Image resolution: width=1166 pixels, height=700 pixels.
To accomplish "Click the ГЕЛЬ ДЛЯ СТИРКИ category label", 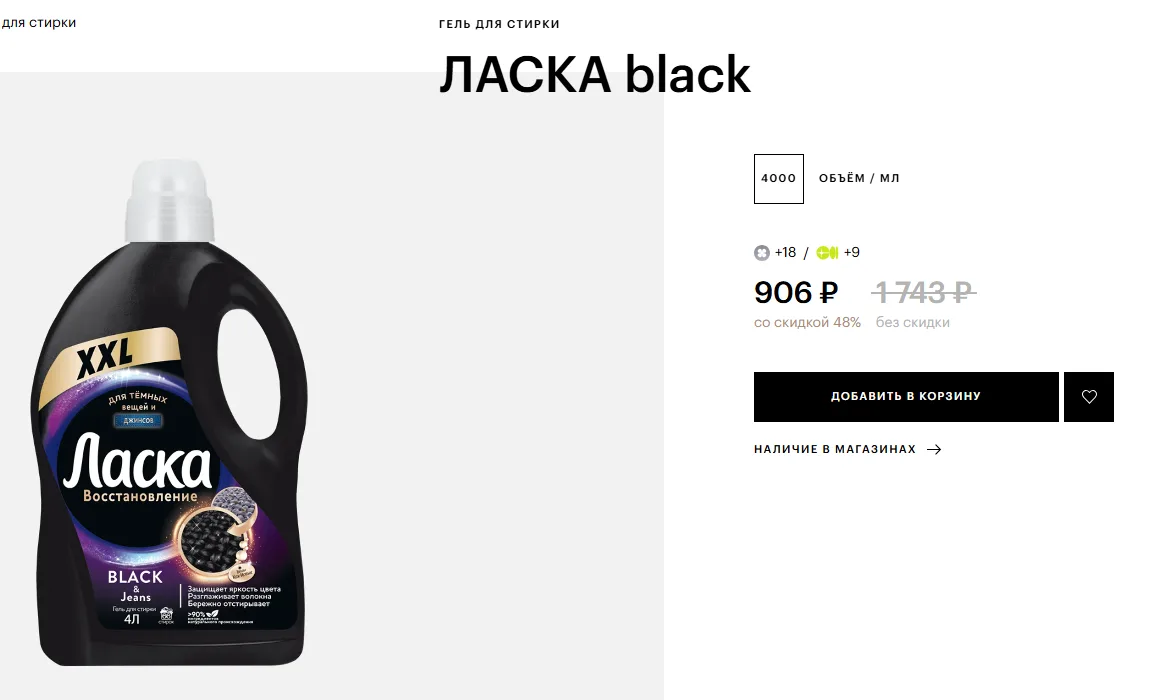I will 499,24.
